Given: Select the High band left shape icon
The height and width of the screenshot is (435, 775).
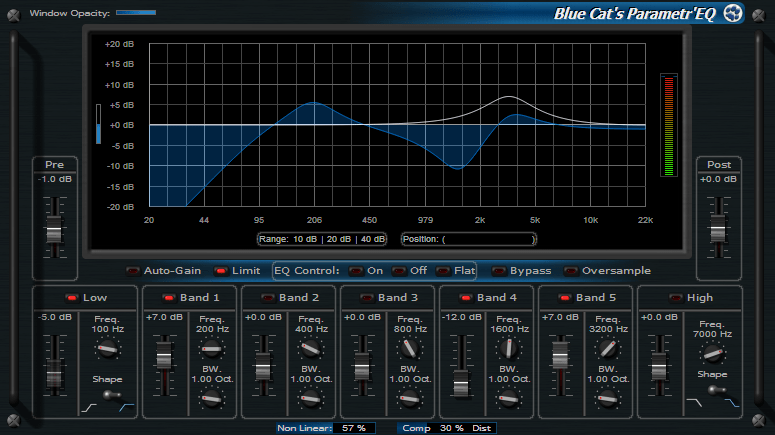Looking at the screenshot, I should click(x=694, y=403).
